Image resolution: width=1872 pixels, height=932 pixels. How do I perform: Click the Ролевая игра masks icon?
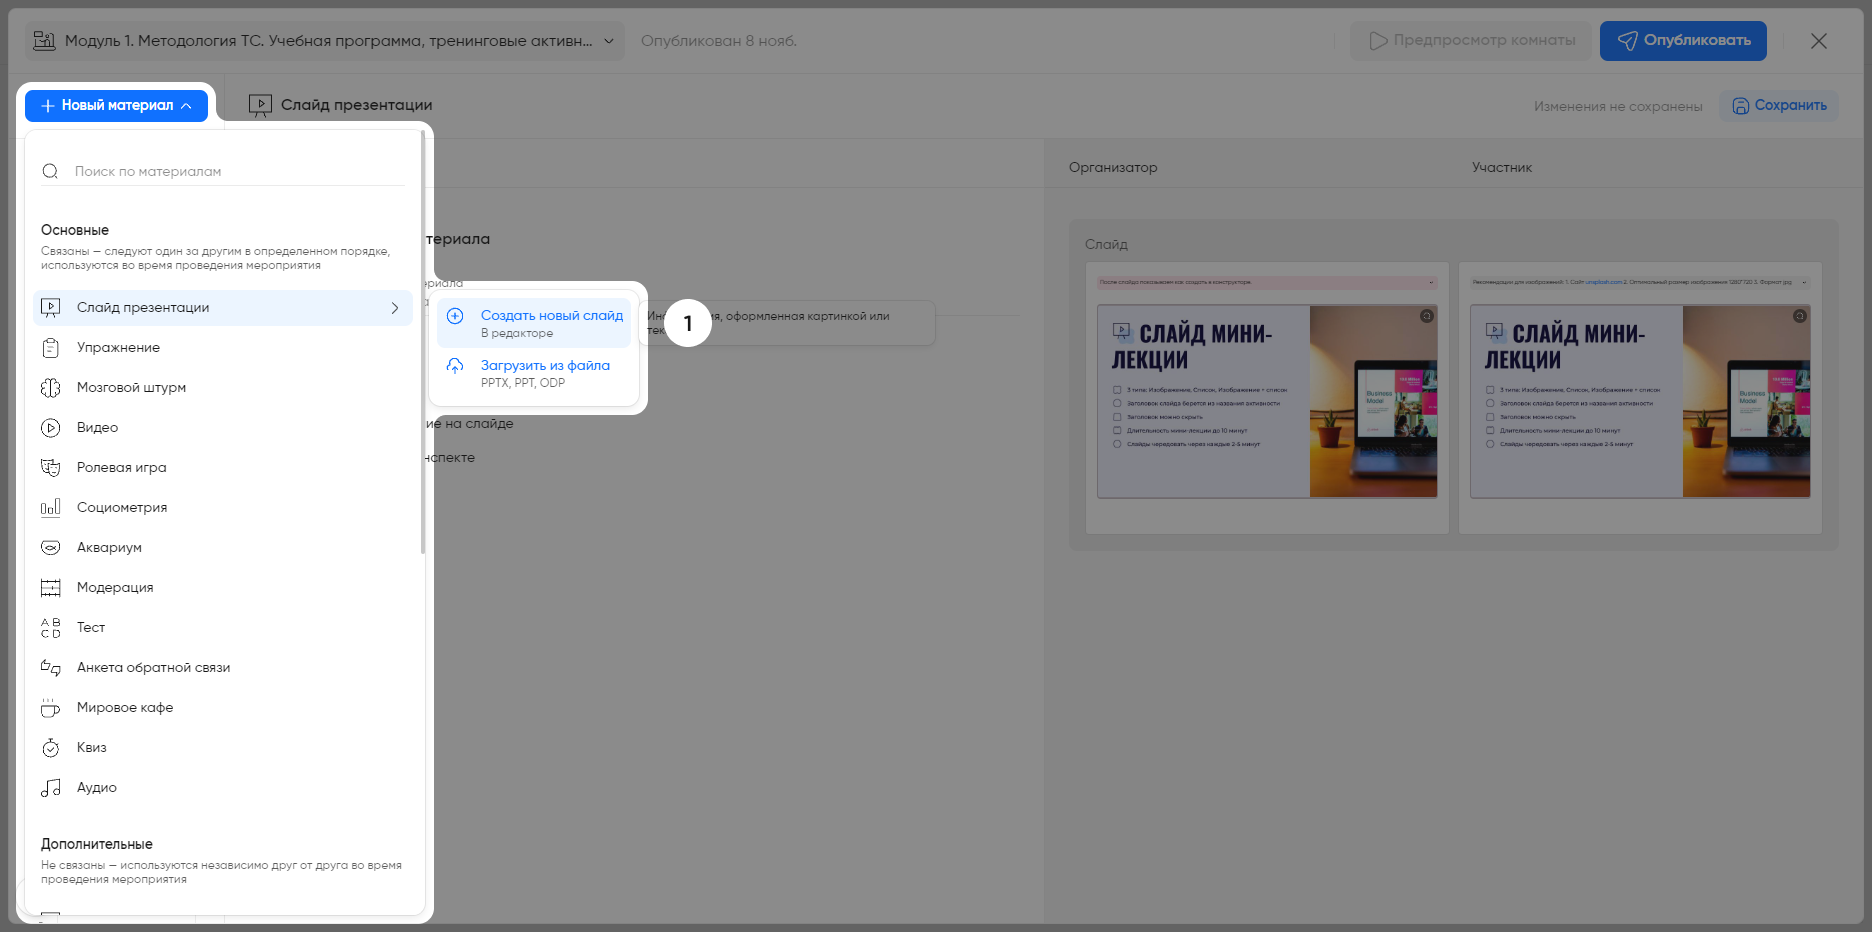tap(51, 468)
